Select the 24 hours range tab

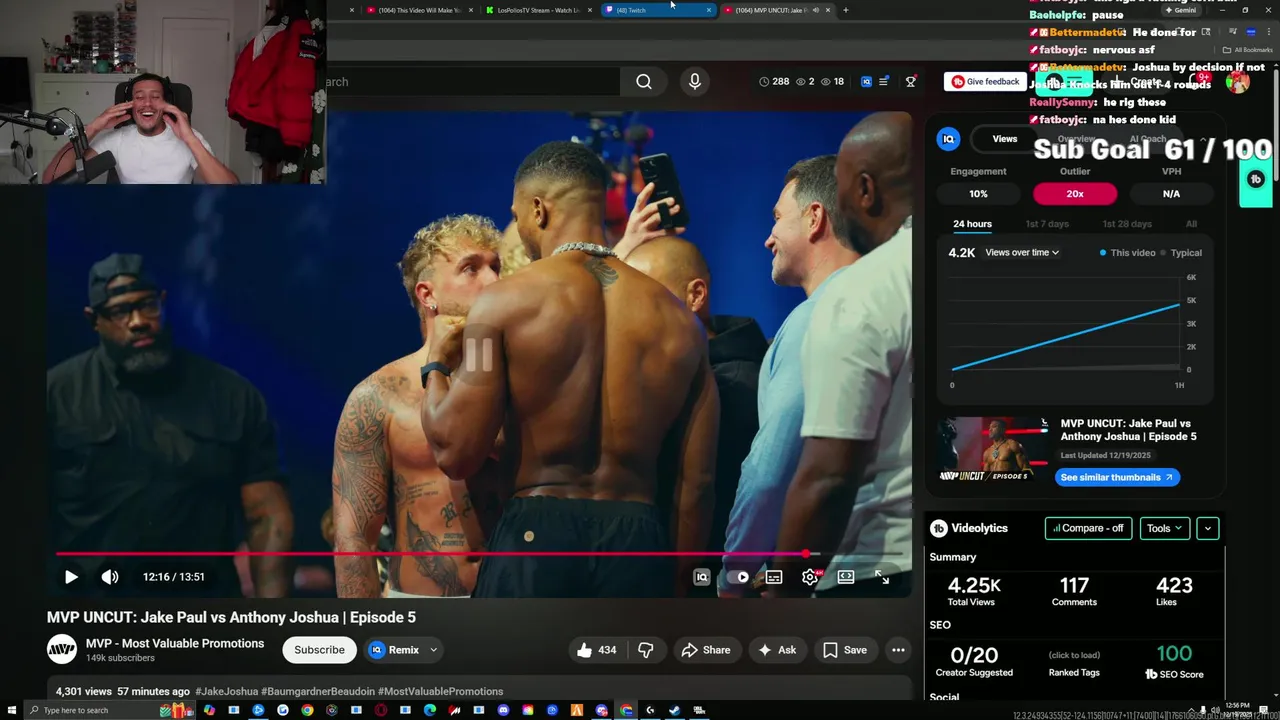pos(972,224)
